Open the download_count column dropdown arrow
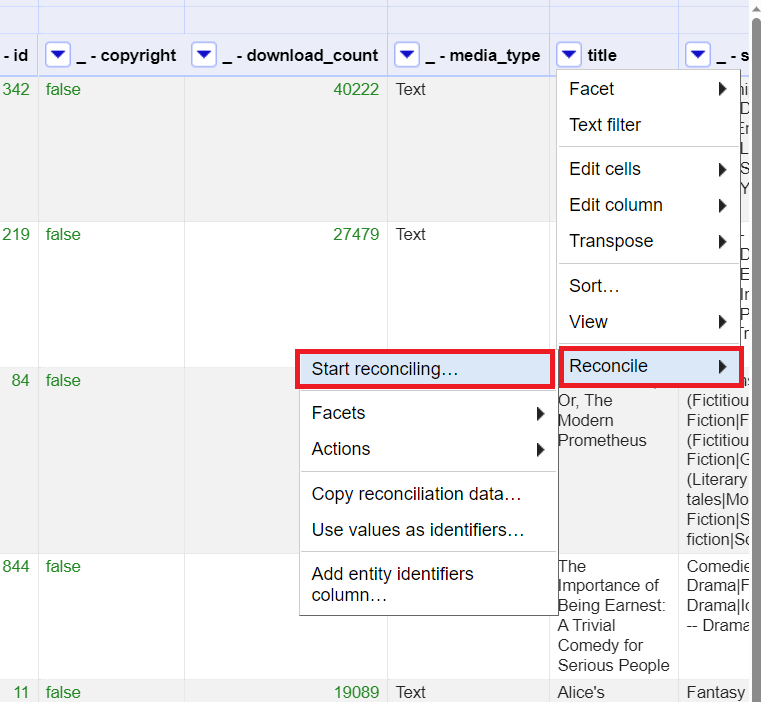This screenshot has height=702, width=761. [204, 55]
